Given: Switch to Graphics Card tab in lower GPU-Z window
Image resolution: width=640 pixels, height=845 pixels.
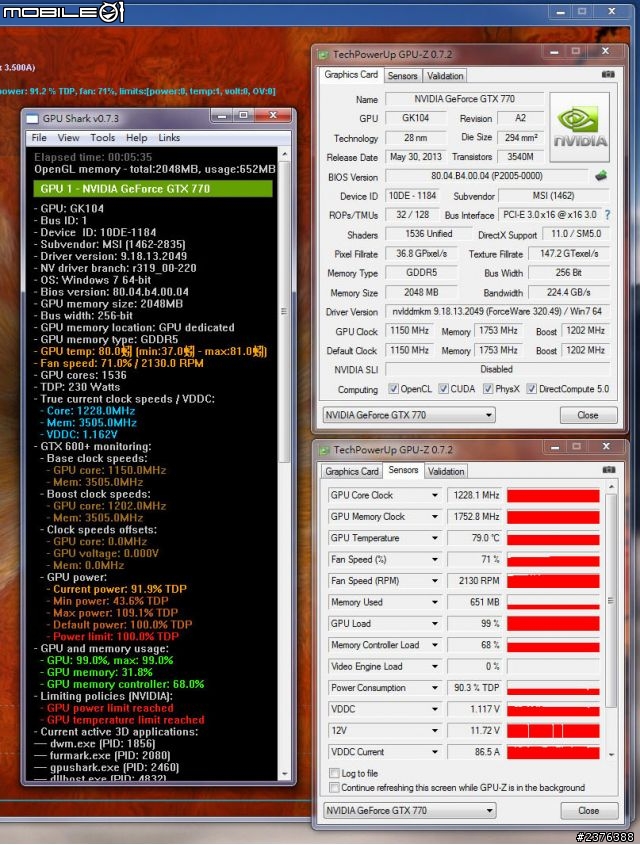Looking at the screenshot, I should coord(352,472).
